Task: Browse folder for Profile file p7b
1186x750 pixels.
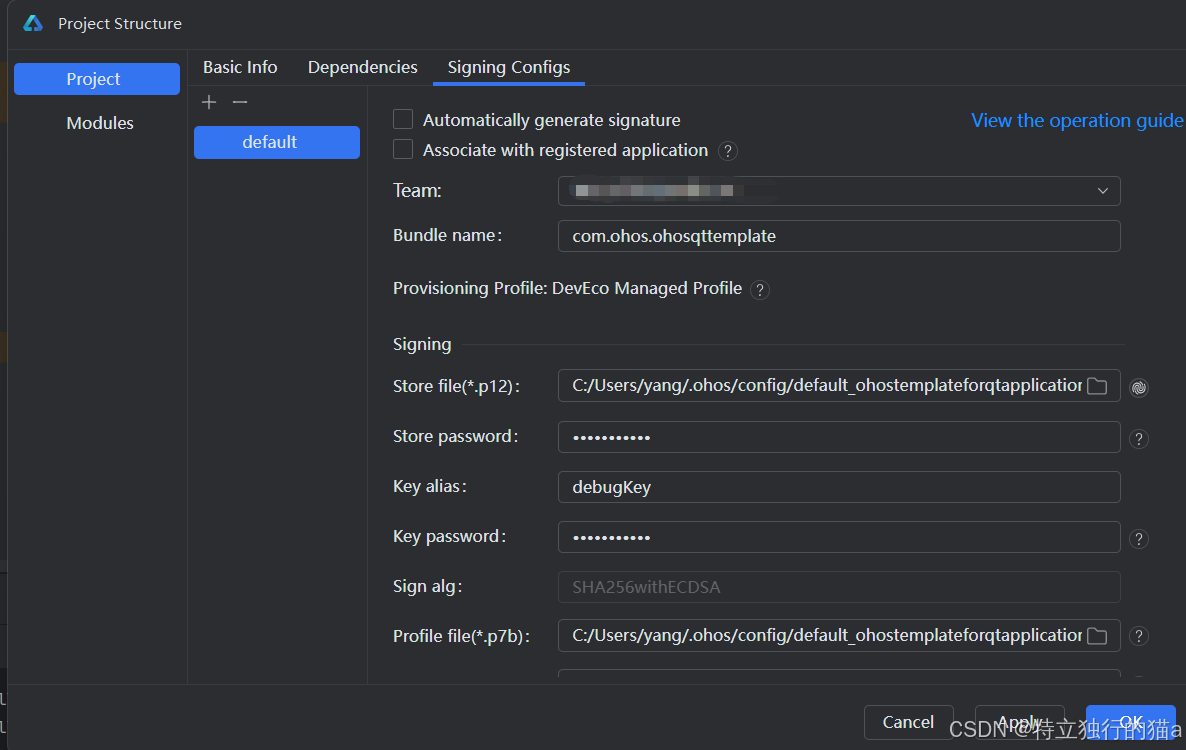Action: click(1097, 637)
